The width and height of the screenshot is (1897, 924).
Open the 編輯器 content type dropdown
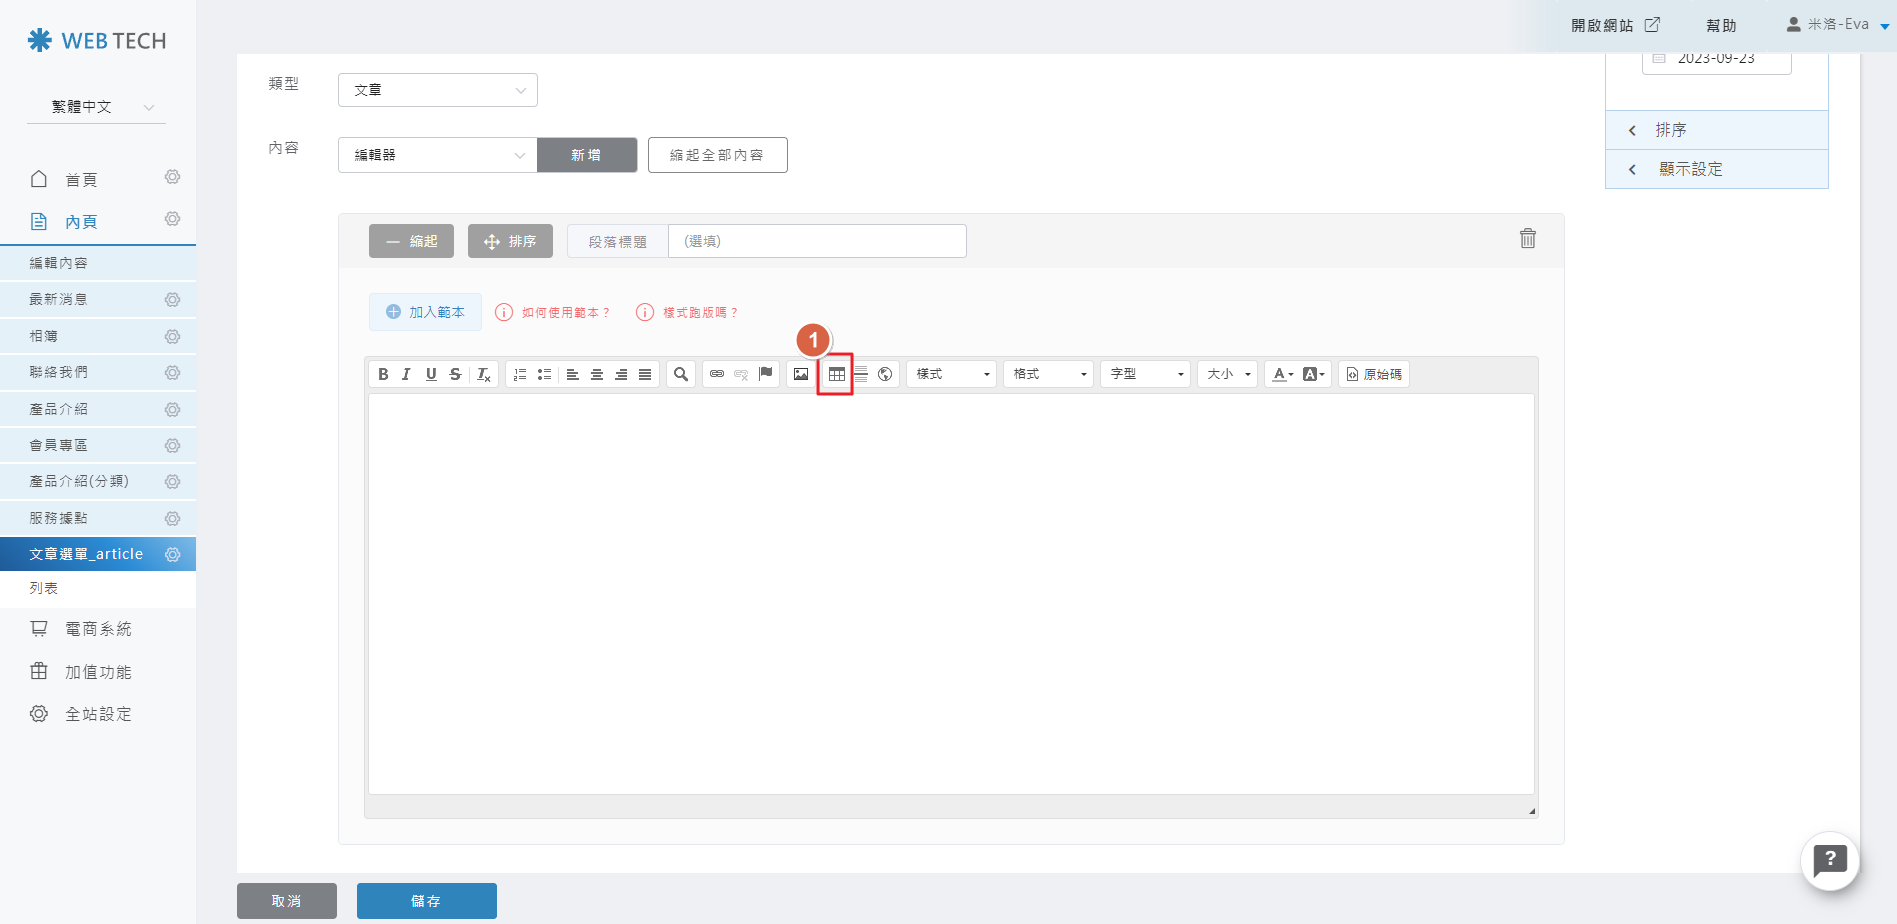pos(438,155)
